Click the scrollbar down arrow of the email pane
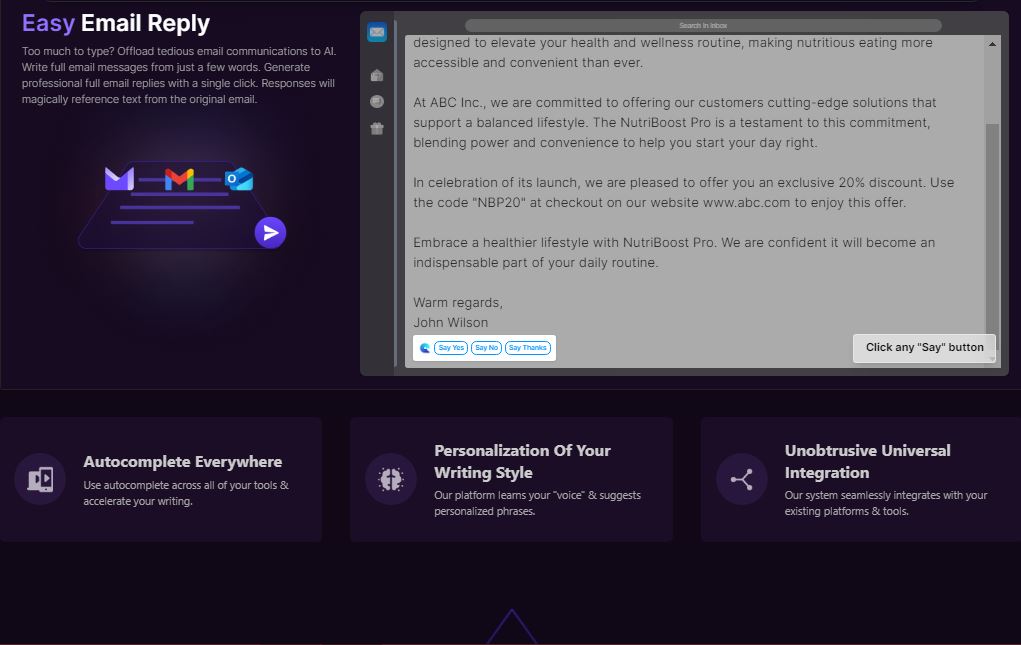The width and height of the screenshot is (1021, 645). click(x=992, y=362)
